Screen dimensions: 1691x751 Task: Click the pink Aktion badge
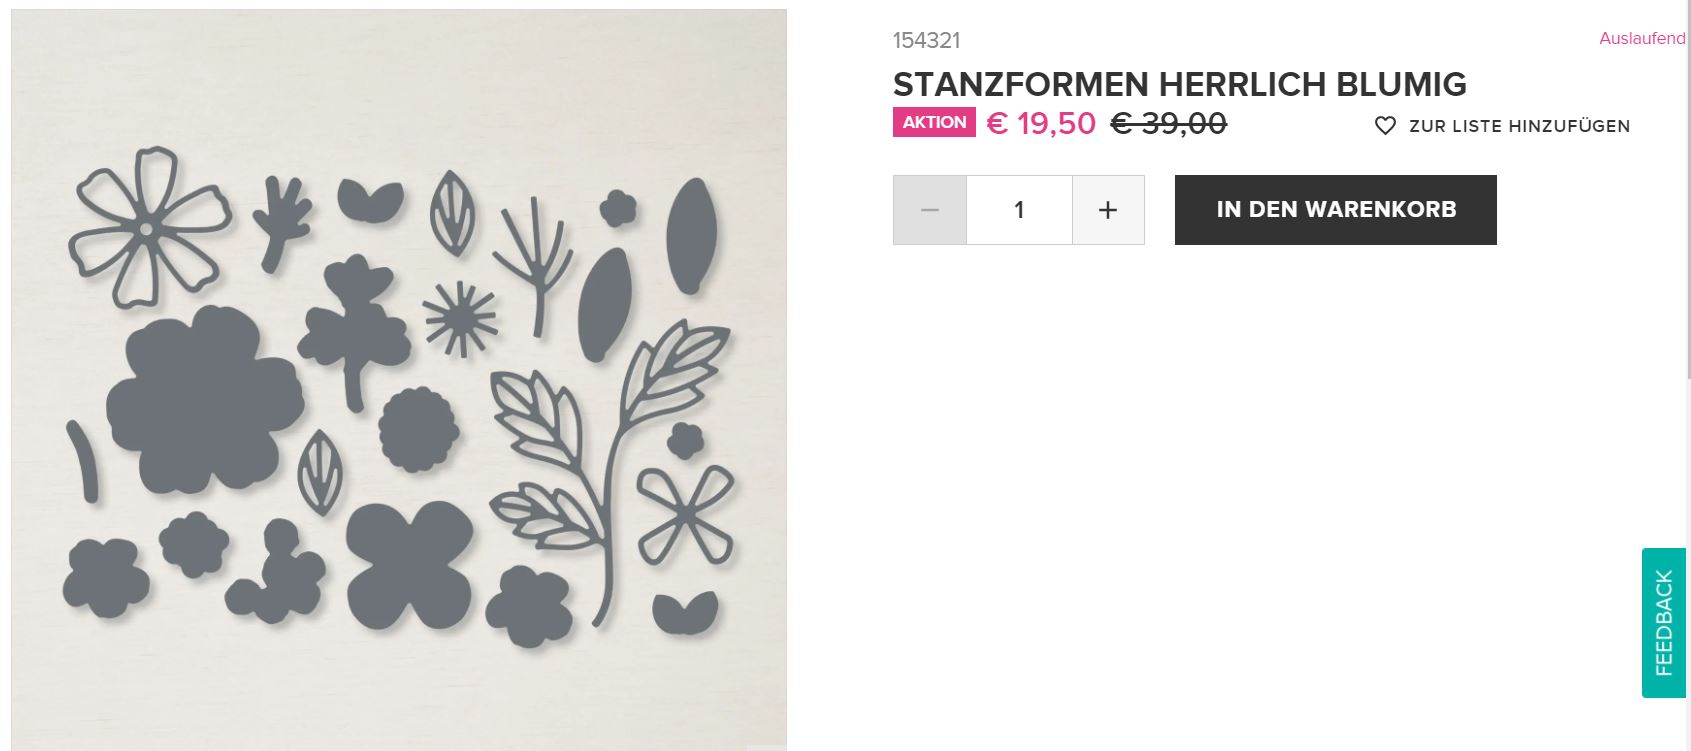point(934,122)
